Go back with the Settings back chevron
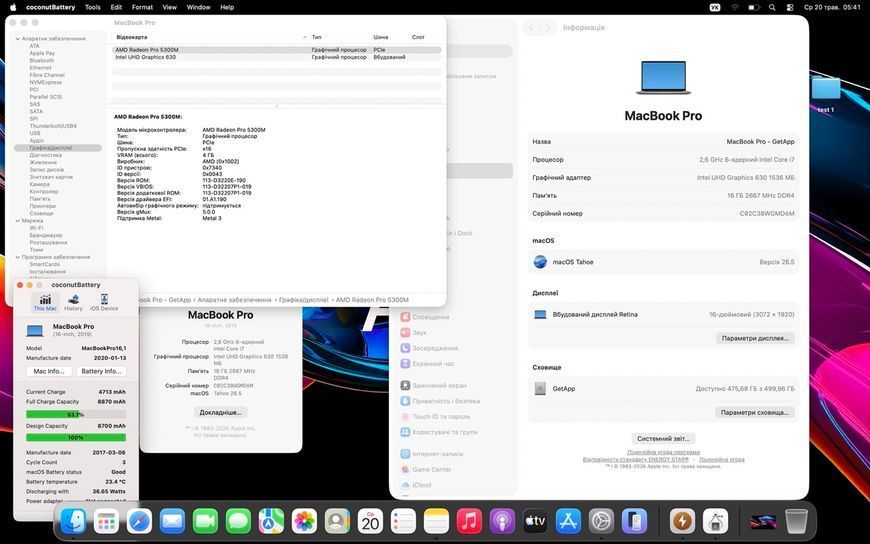The width and height of the screenshot is (870, 544). tap(532, 27)
